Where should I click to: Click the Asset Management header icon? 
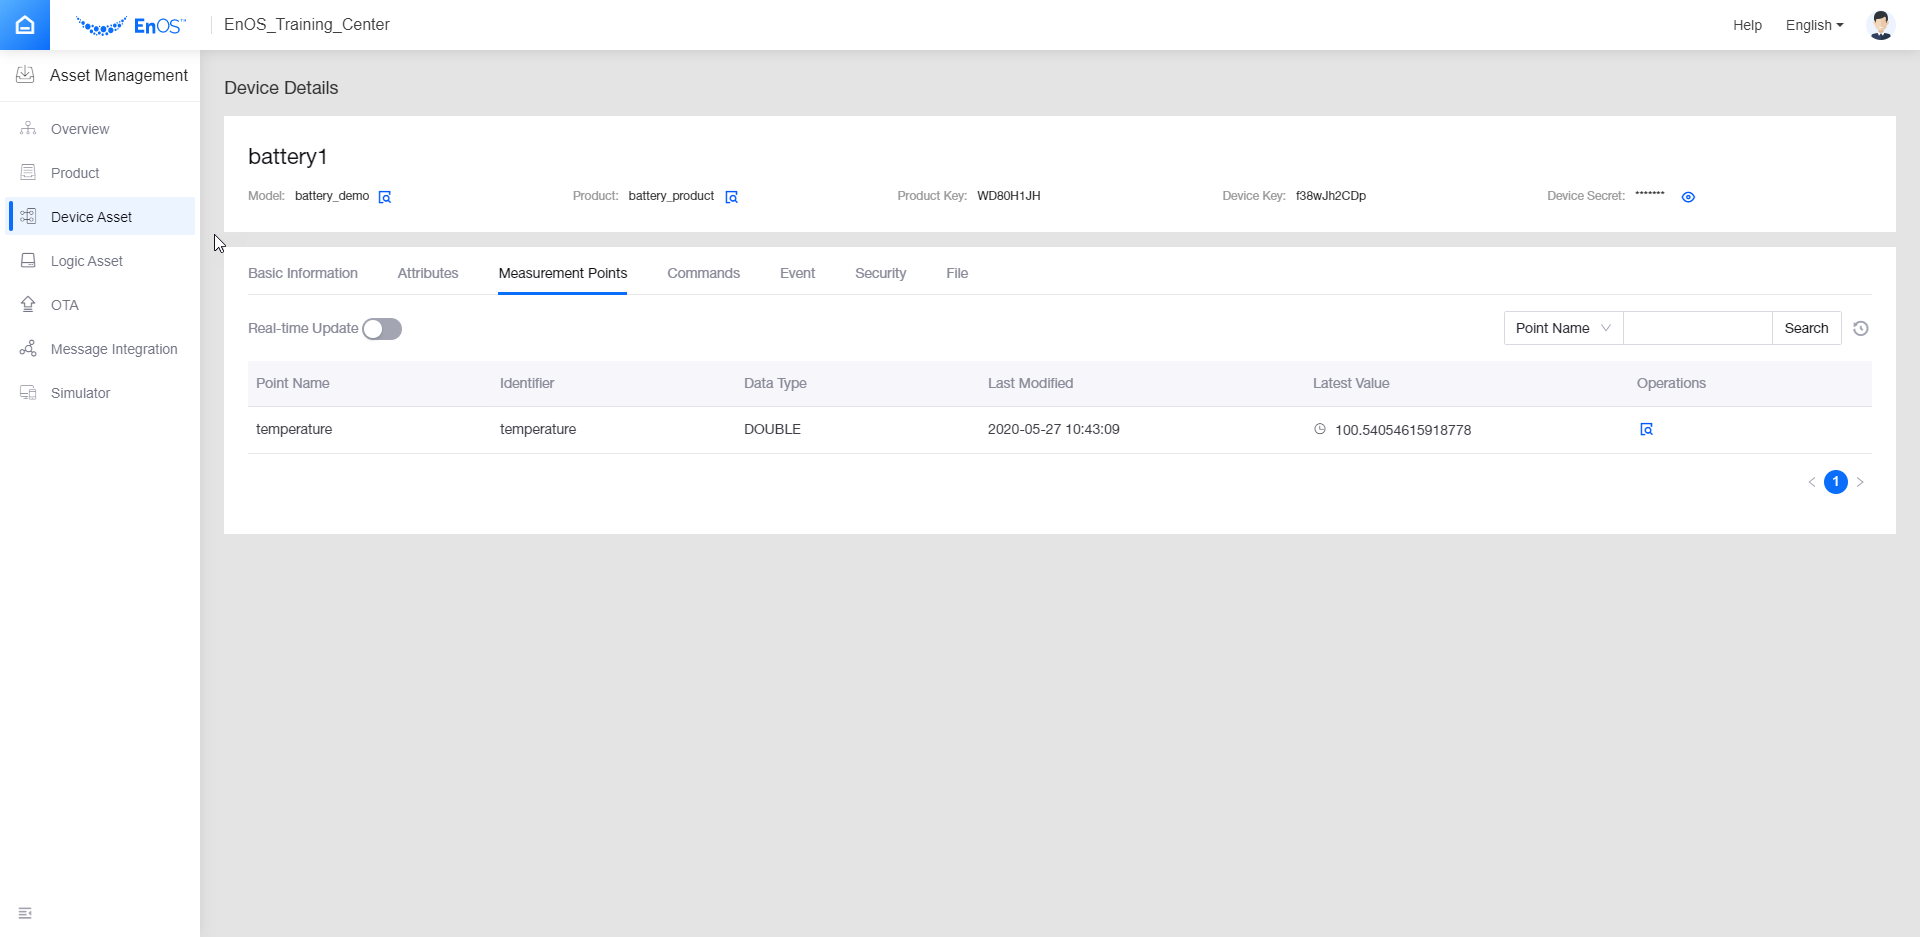pyautogui.click(x=26, y=75)
